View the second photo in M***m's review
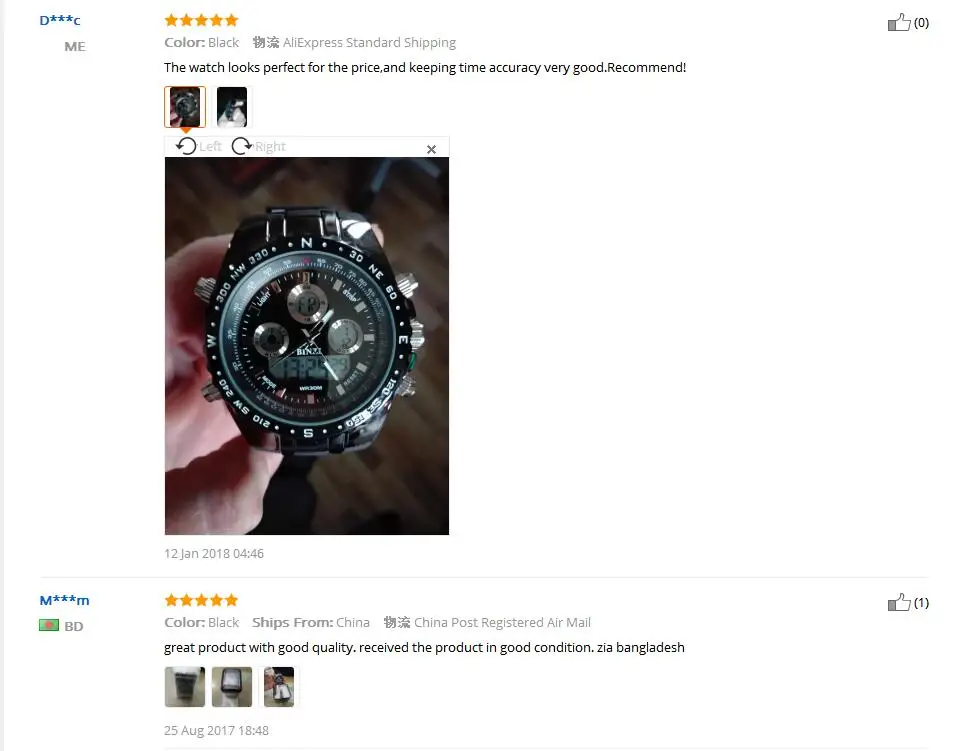This screenshot has width=964, height=751. [232, 686]
